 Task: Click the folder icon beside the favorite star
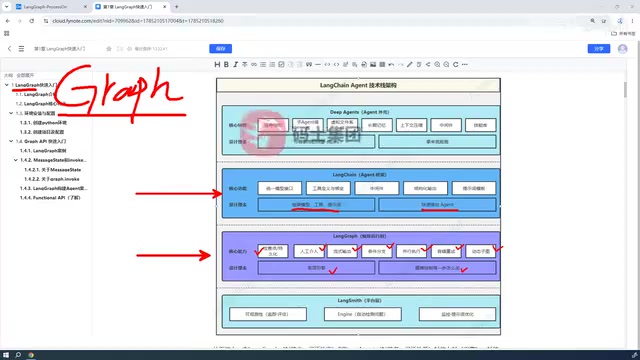pyautogui.click(x=120, y=49)
